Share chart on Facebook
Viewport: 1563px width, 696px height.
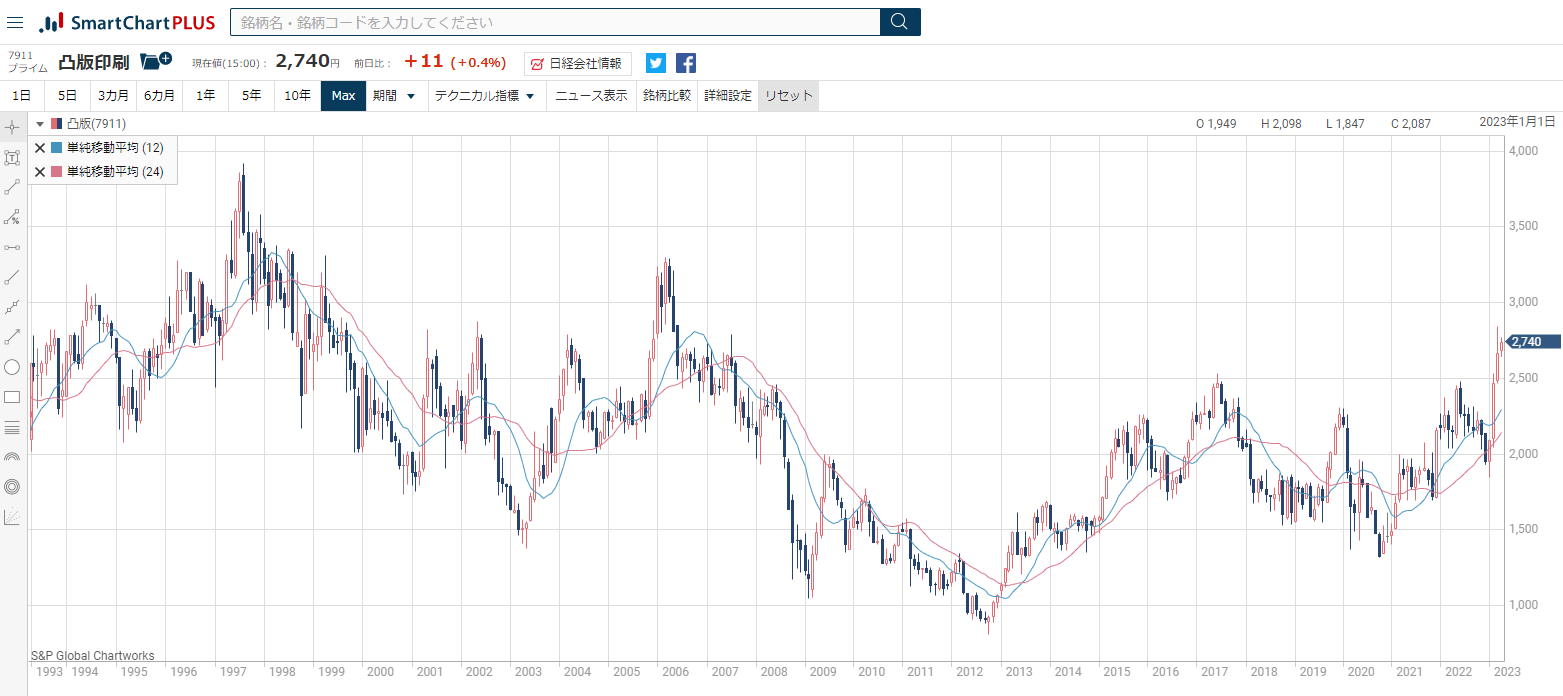(x=686, y=63)
